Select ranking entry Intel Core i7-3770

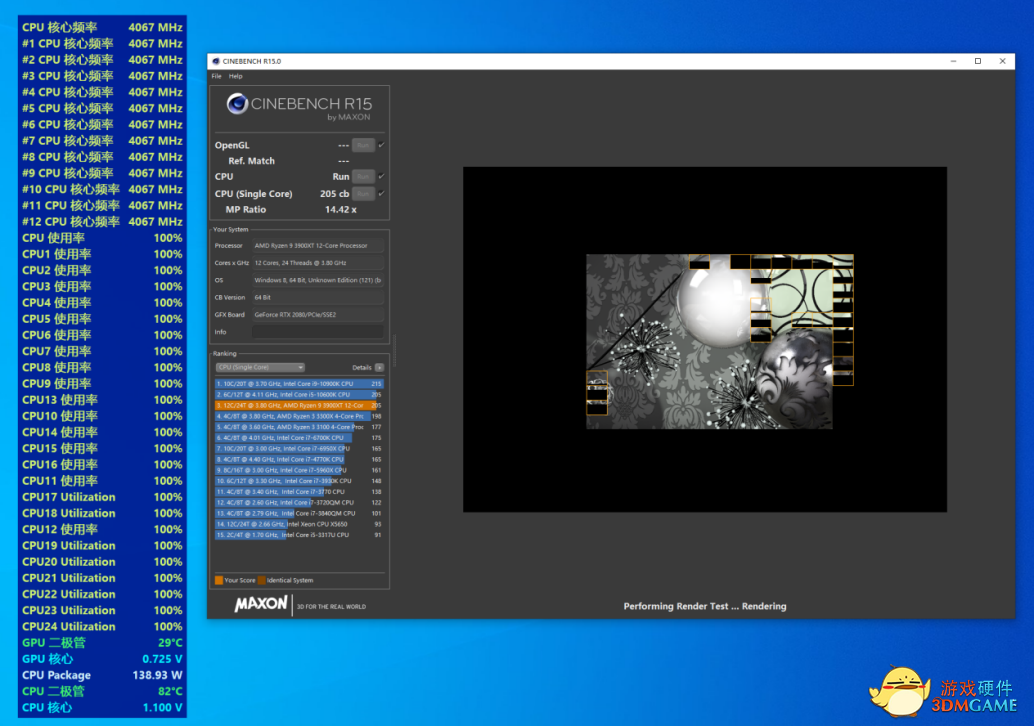(299, 492)
